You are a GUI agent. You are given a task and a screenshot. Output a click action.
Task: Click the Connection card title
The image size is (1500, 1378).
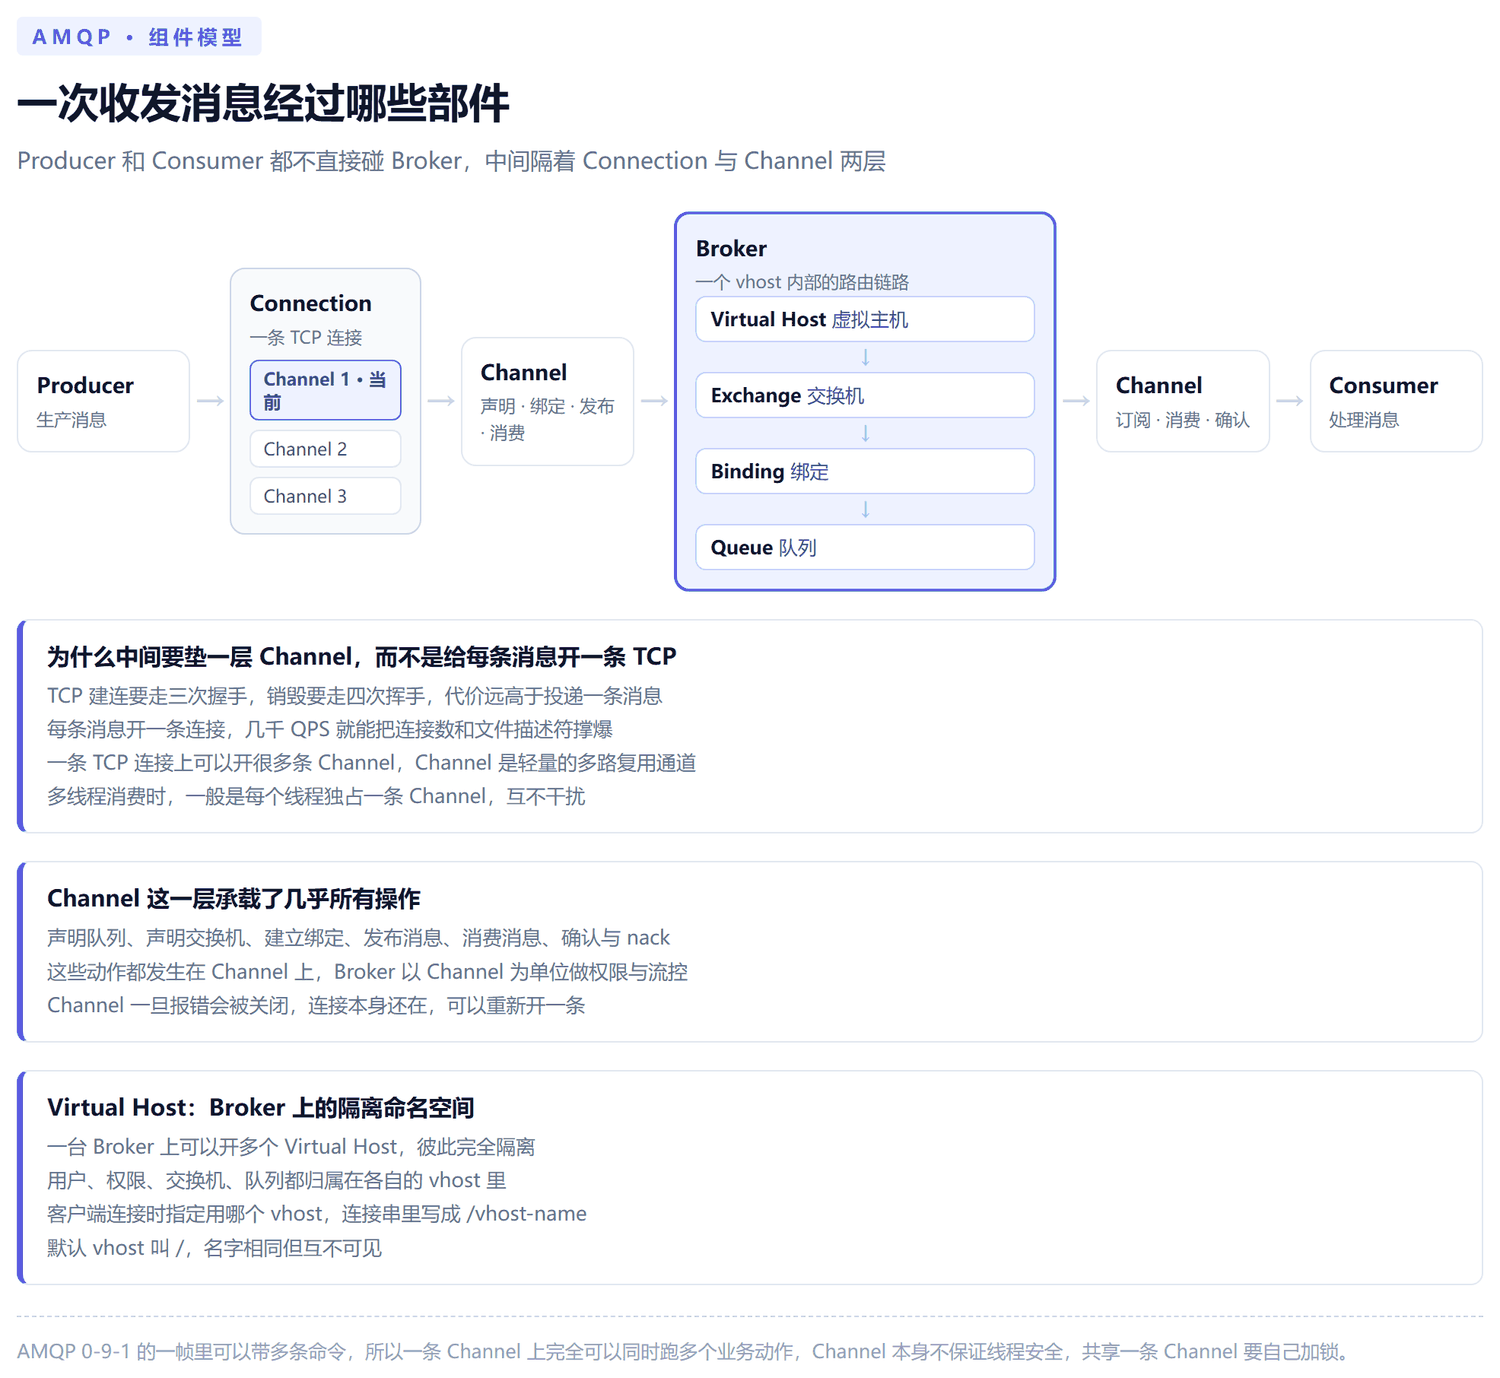310,303
